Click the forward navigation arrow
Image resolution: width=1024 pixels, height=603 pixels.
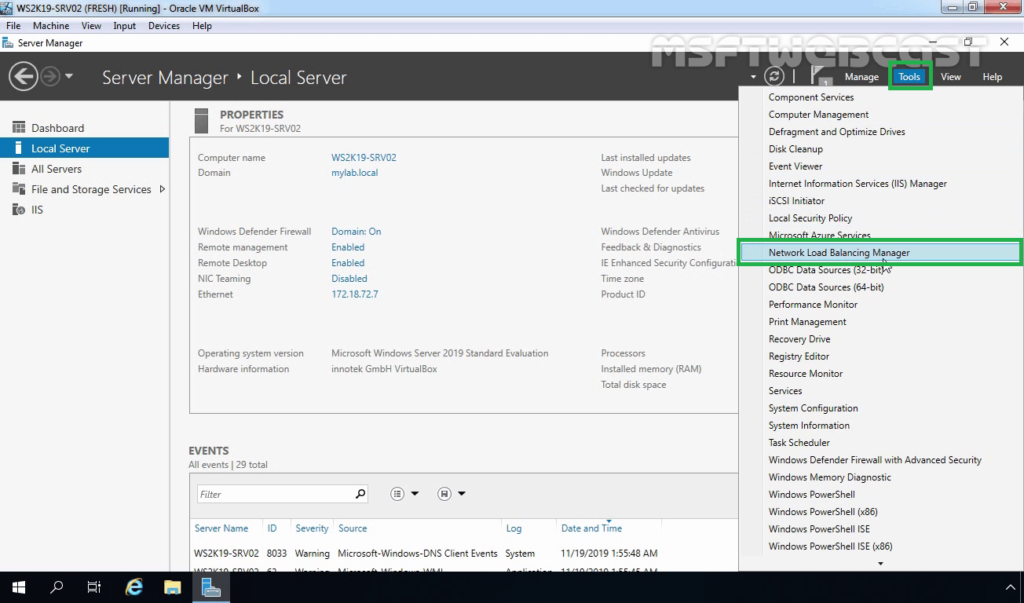pyautogui.click(x=50, y=76)
